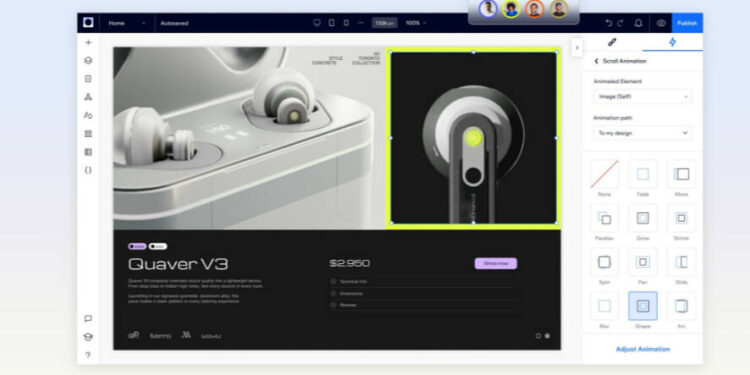Open the Learning graduation cap icon
The height and width of the screenshot is (375, 750).
point(88,337)
